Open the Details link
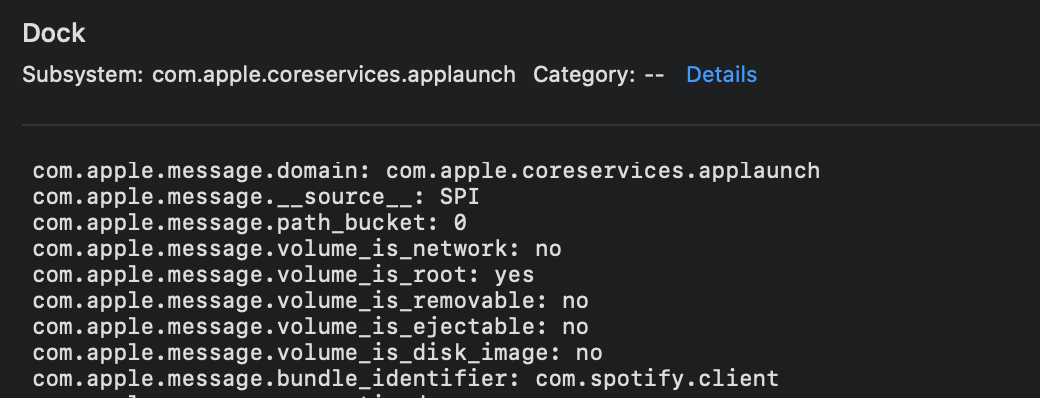 [721, 74]
